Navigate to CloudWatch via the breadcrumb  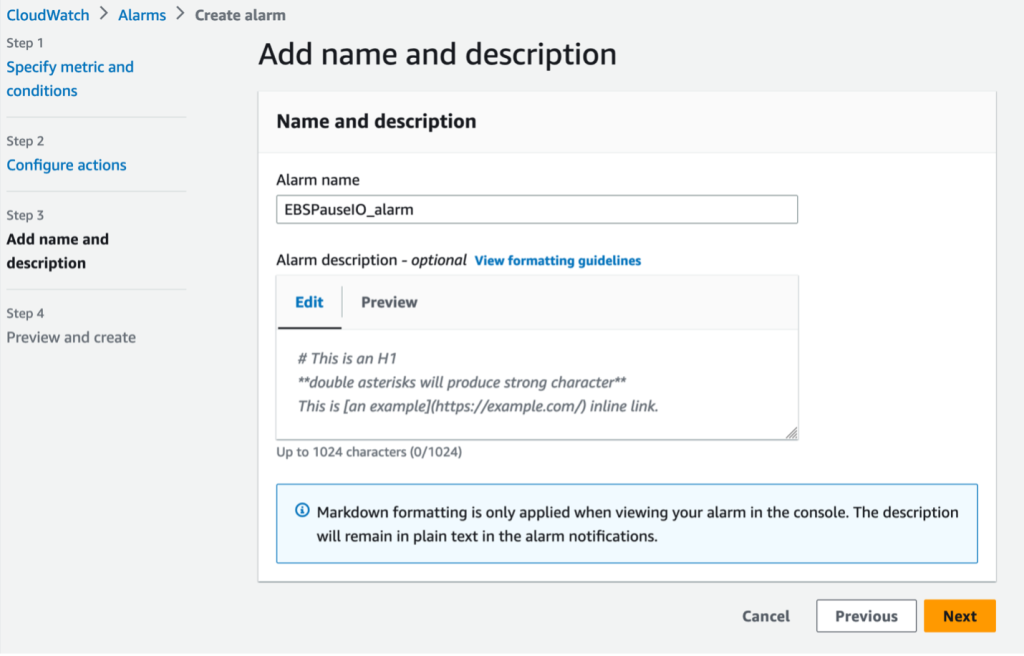coord(48,15)
